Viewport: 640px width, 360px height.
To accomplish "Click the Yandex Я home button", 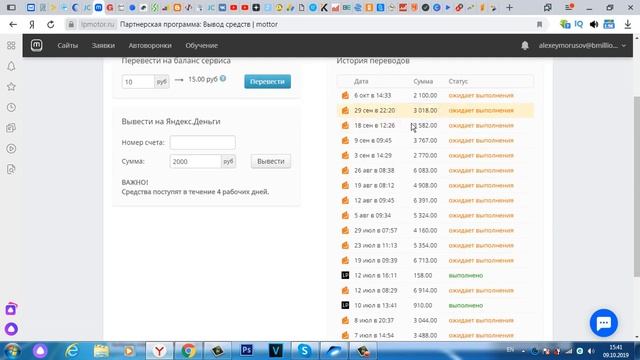I will [x=32, y=24].
